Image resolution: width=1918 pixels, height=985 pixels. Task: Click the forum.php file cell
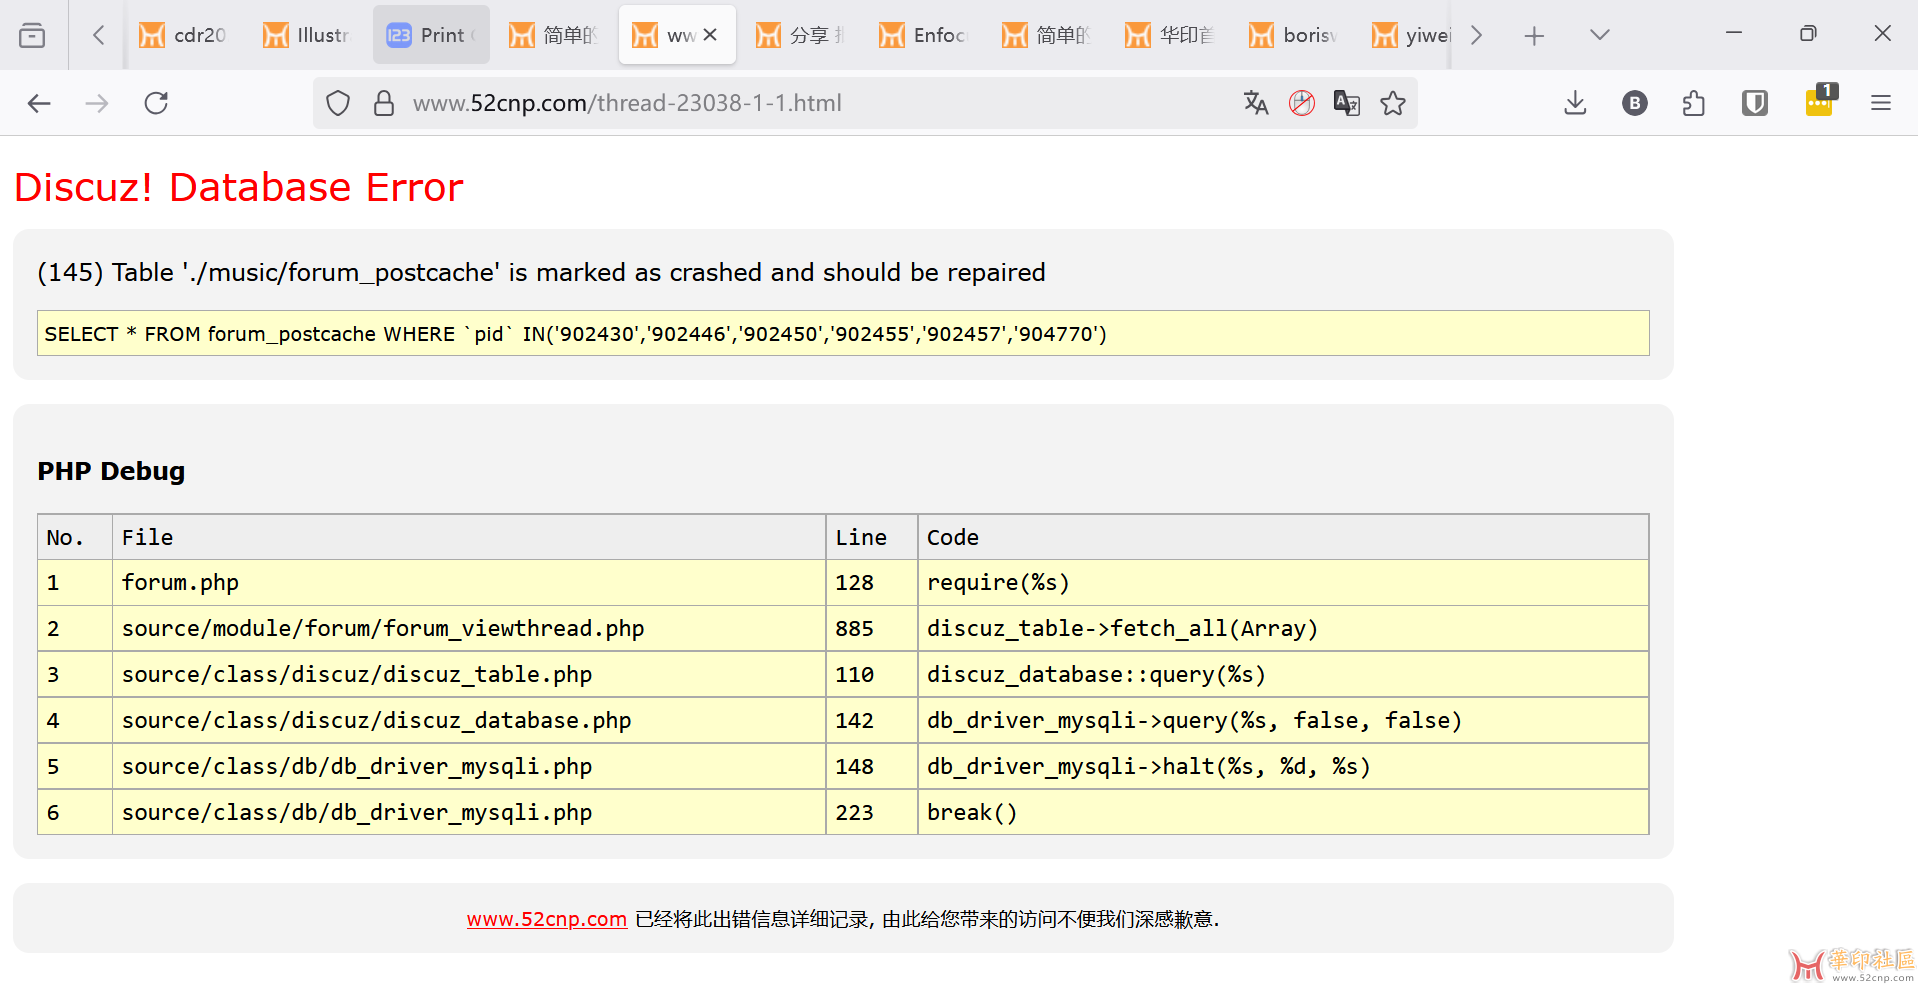point(469,583)
